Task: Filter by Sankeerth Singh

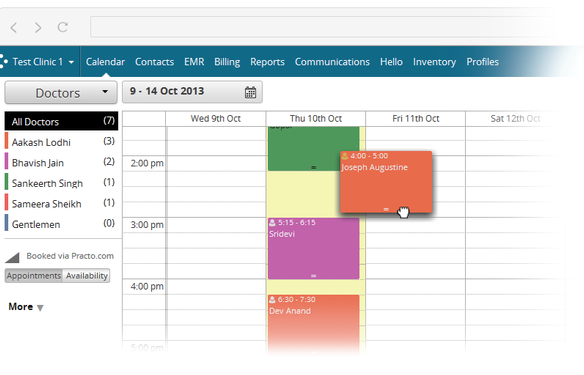Action: (x=61, y=183)
